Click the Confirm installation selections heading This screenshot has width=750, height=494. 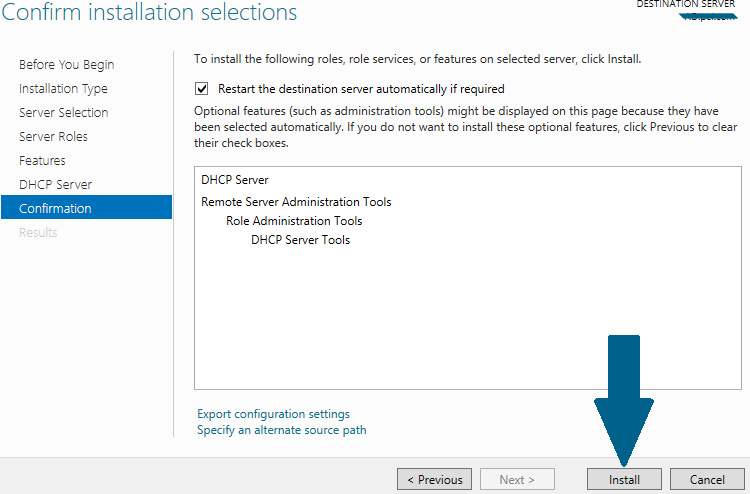tap(150, 13)
